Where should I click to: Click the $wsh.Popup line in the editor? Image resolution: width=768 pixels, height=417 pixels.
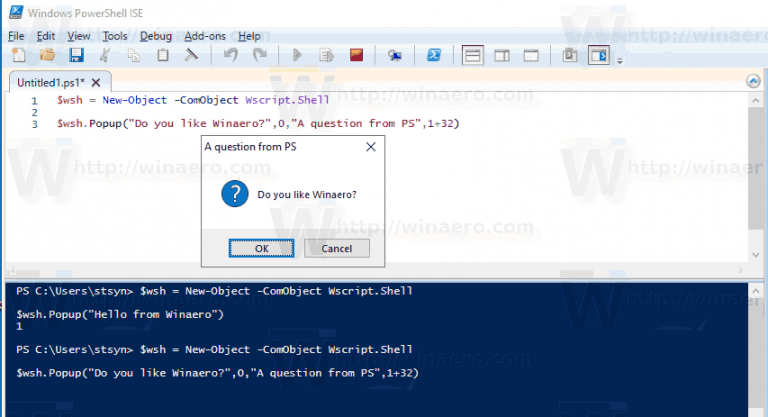[x=258, y=123]
